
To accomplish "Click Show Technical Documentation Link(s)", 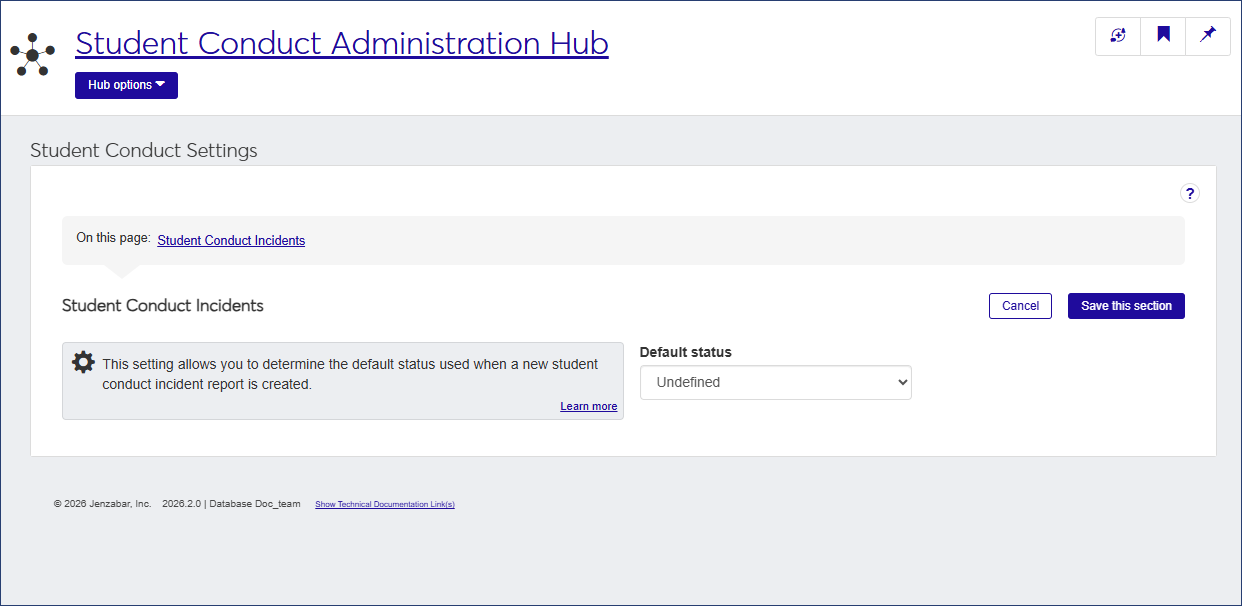I will [x=385, y=504].
